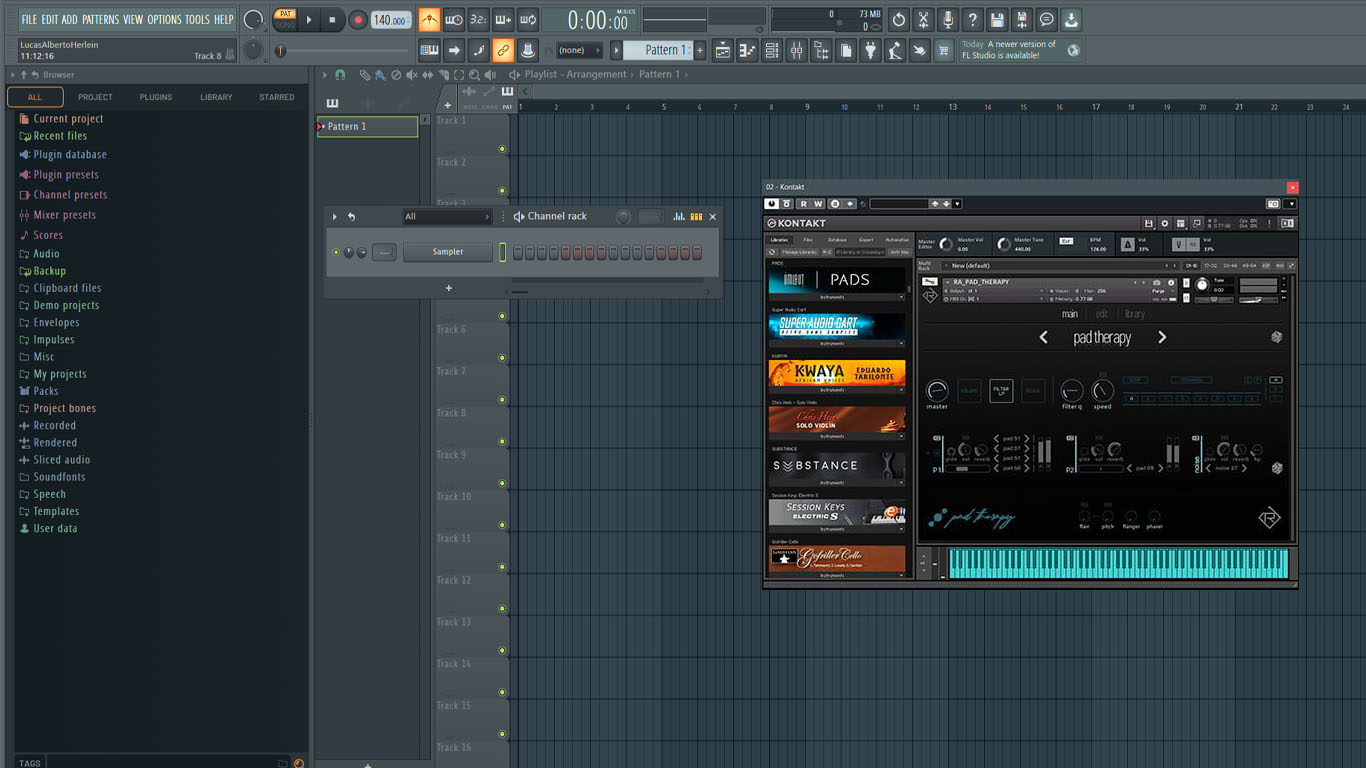
Task: Toggle Kontakt plugin bypass button
Action: 771,204
